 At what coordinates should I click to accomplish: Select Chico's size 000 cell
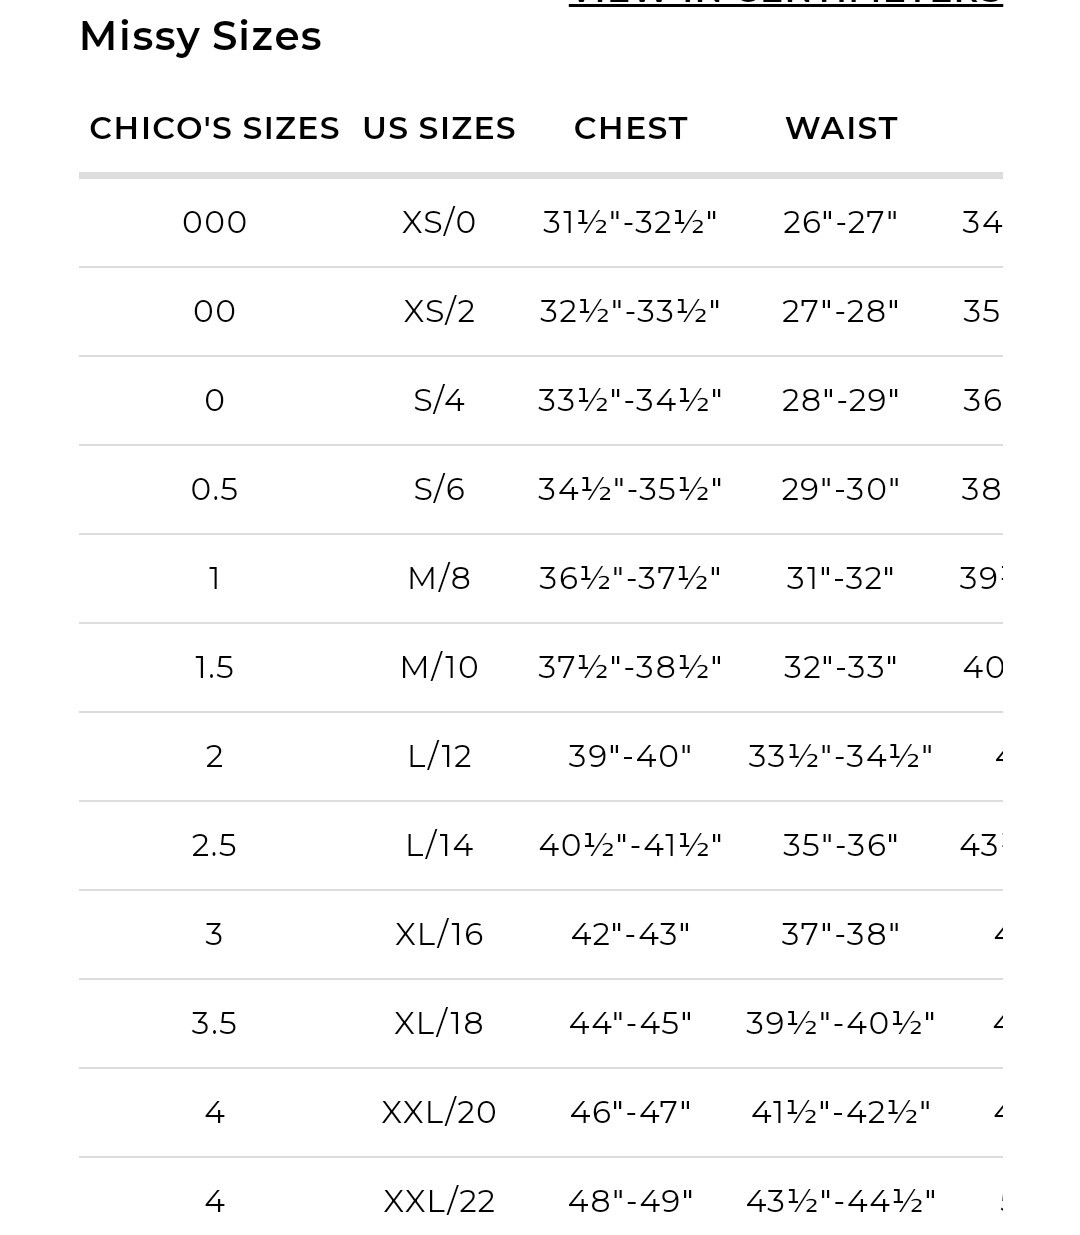(x=215, y=222)
